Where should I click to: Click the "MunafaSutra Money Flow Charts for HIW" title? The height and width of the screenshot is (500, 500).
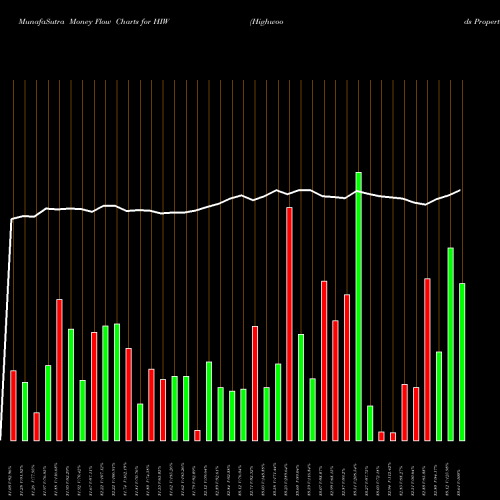94,22
